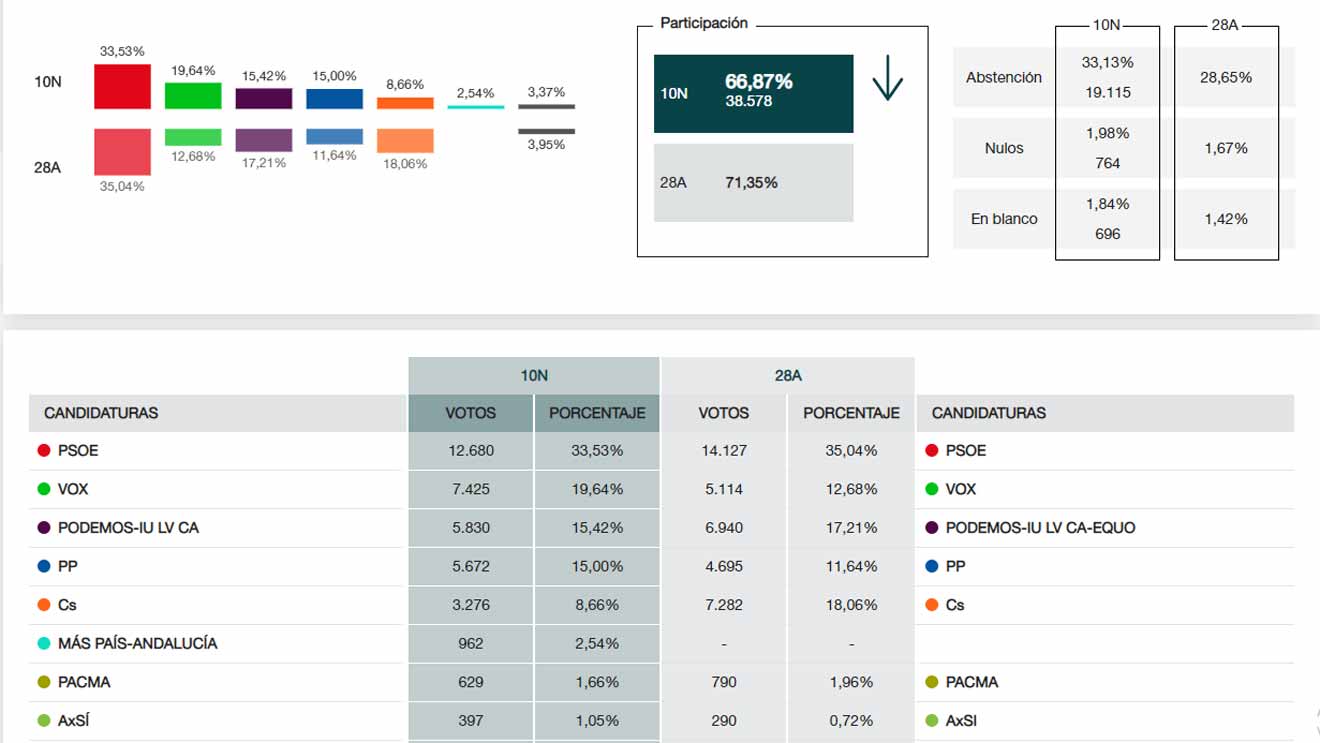Image resolution: width=1320 pixels, height=743 pixels.
Task: Click the red PSOE dot in the left column
Action: tap(44, 451)
